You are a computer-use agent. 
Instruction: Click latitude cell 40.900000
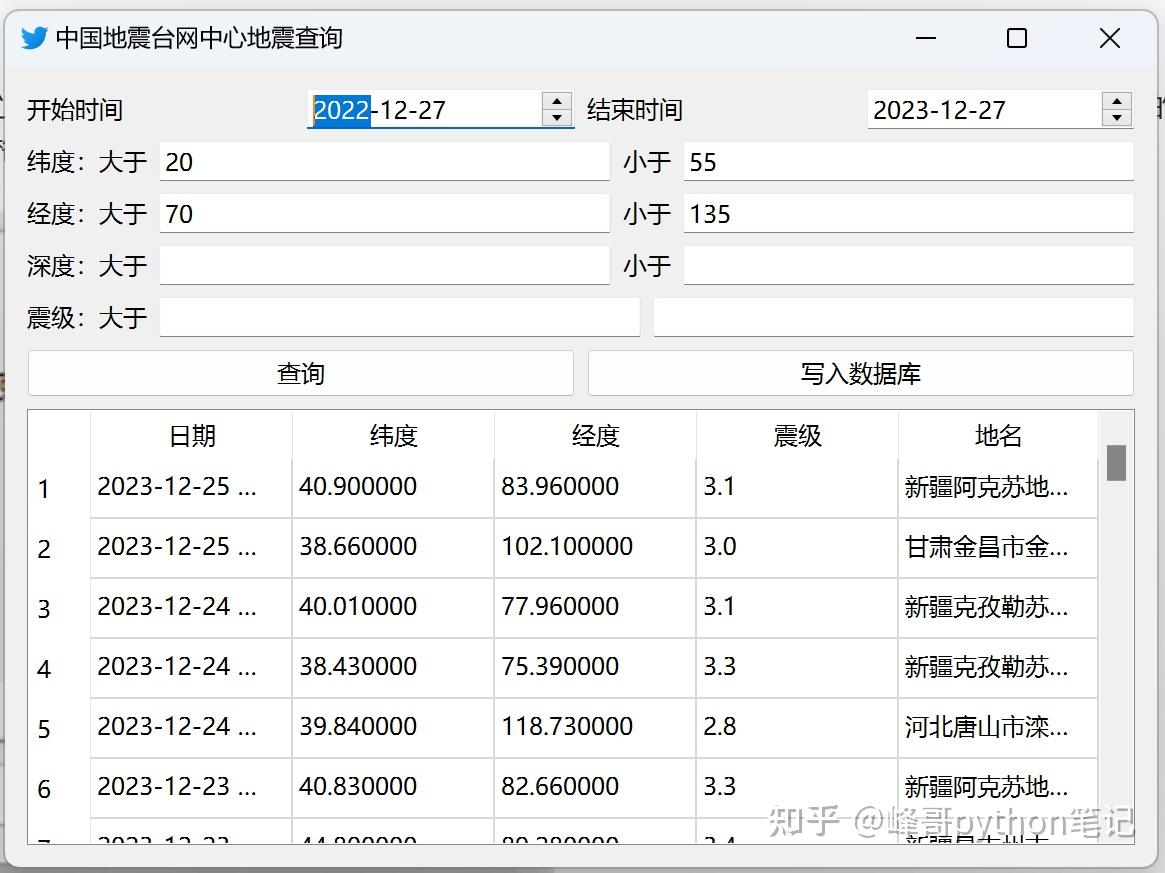coord(394,488)
